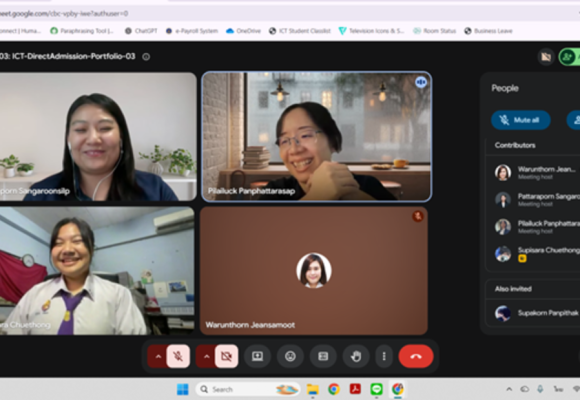Click Supakorn Panpithak's avatar icon
The height and width of the screenshot is (400, 580).
[503, 313]
